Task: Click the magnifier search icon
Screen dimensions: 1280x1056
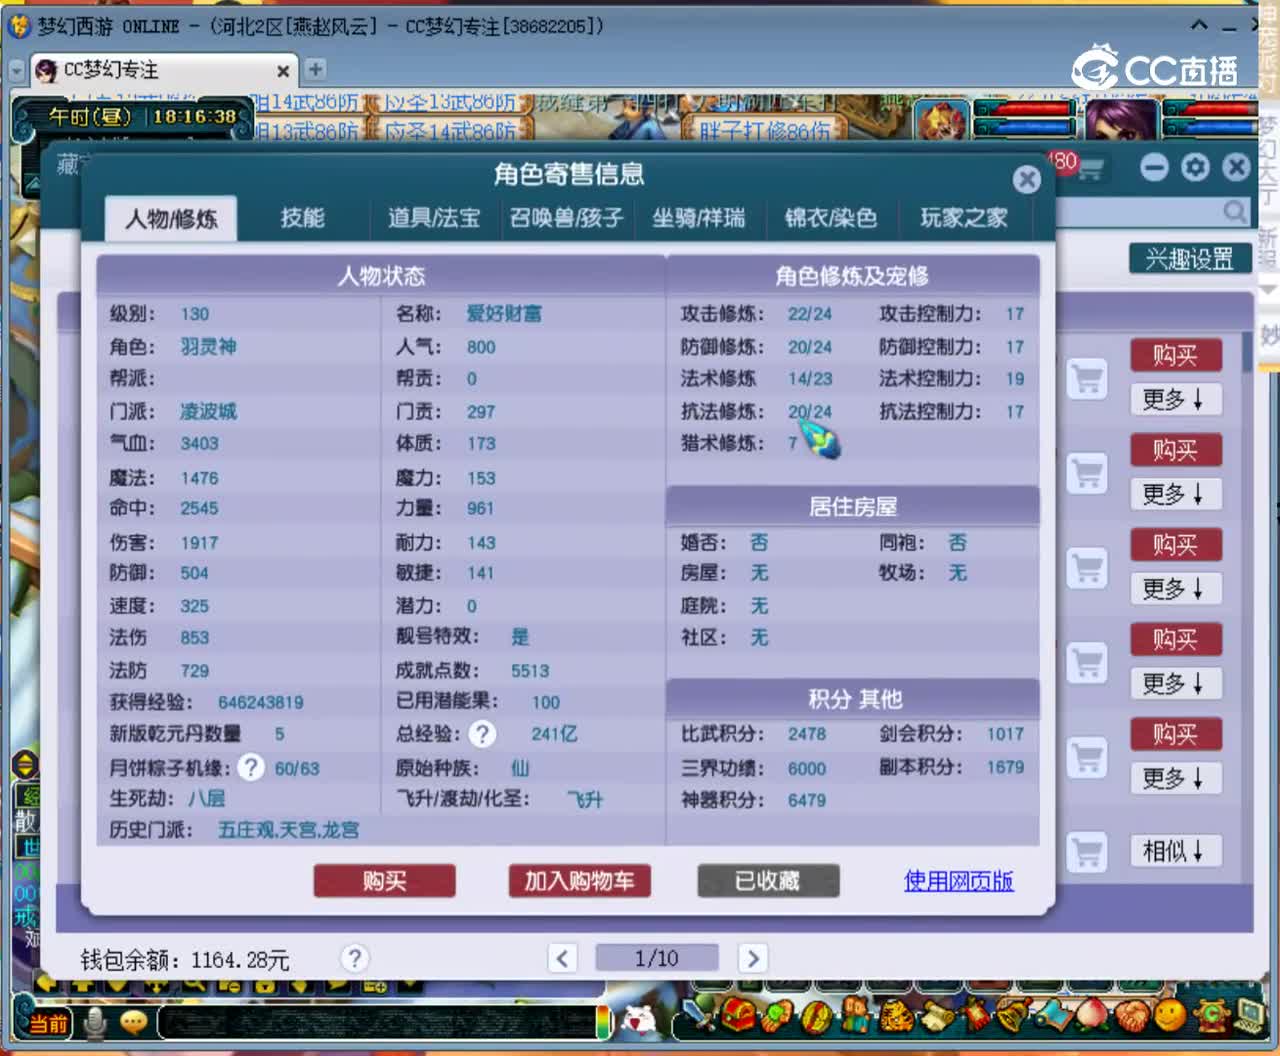Action: pos(1235,211)
